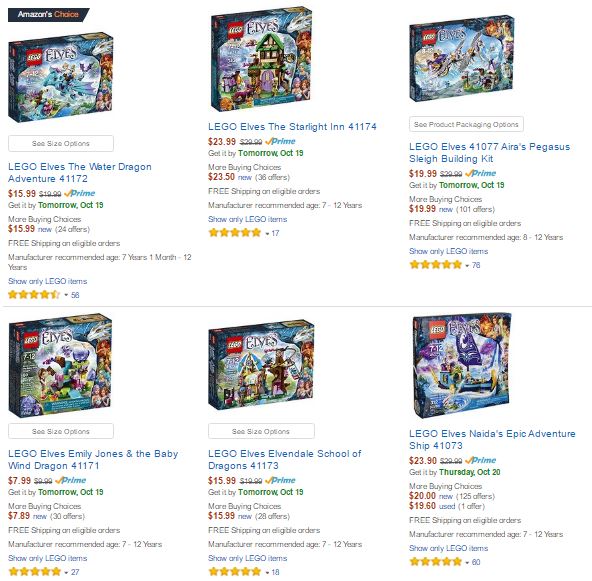Image resolution: width=592 pixels, height=581 pixels.
Task: Click the Amazon's Choice badge
Action: point(48,14)
